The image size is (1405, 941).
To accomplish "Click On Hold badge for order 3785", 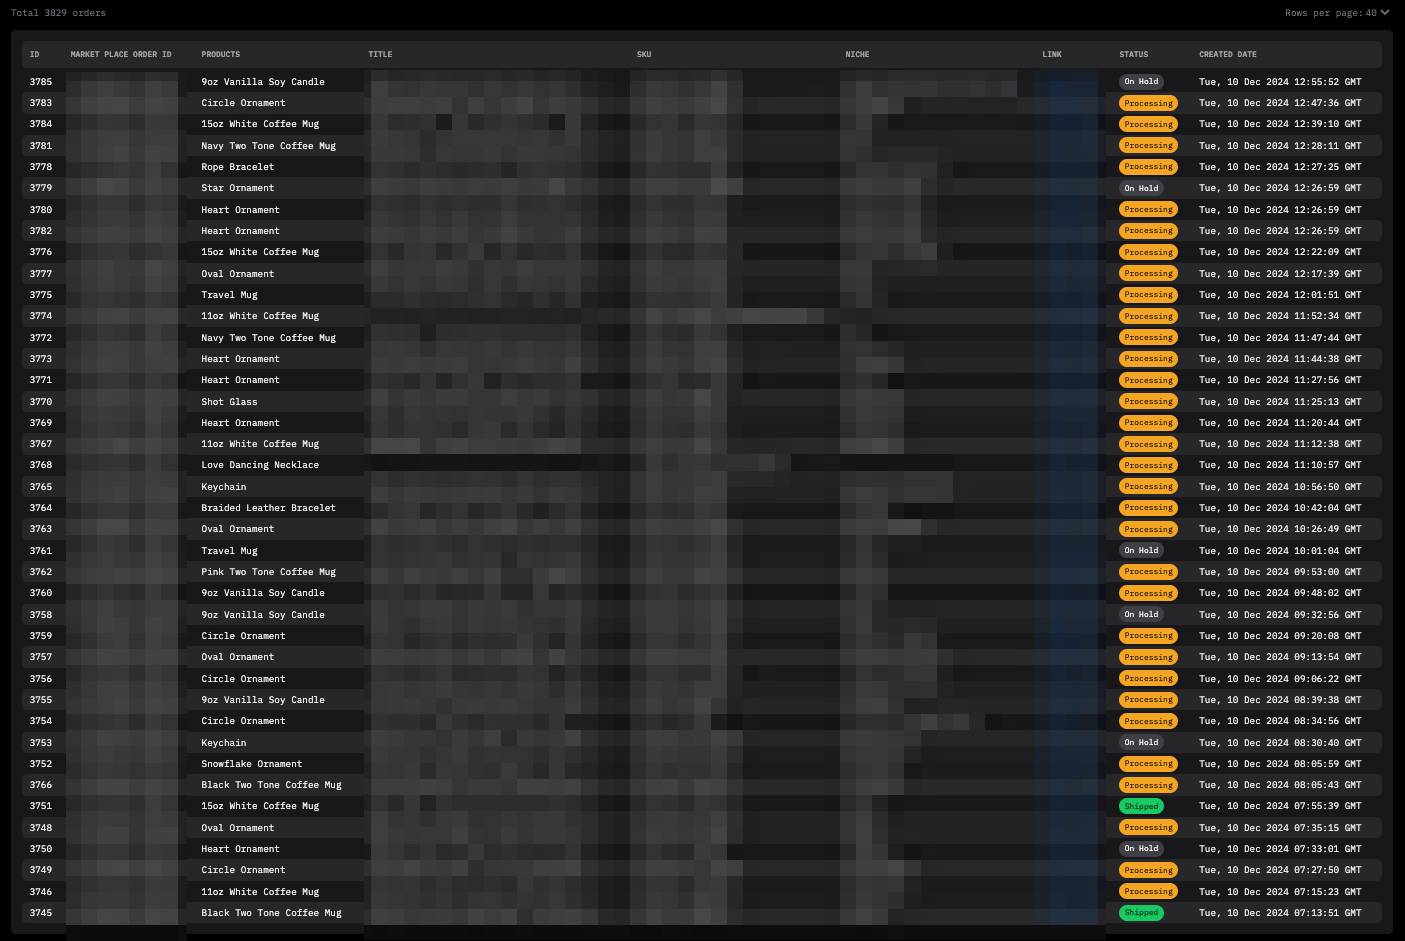I will [x=1141, y=82].
